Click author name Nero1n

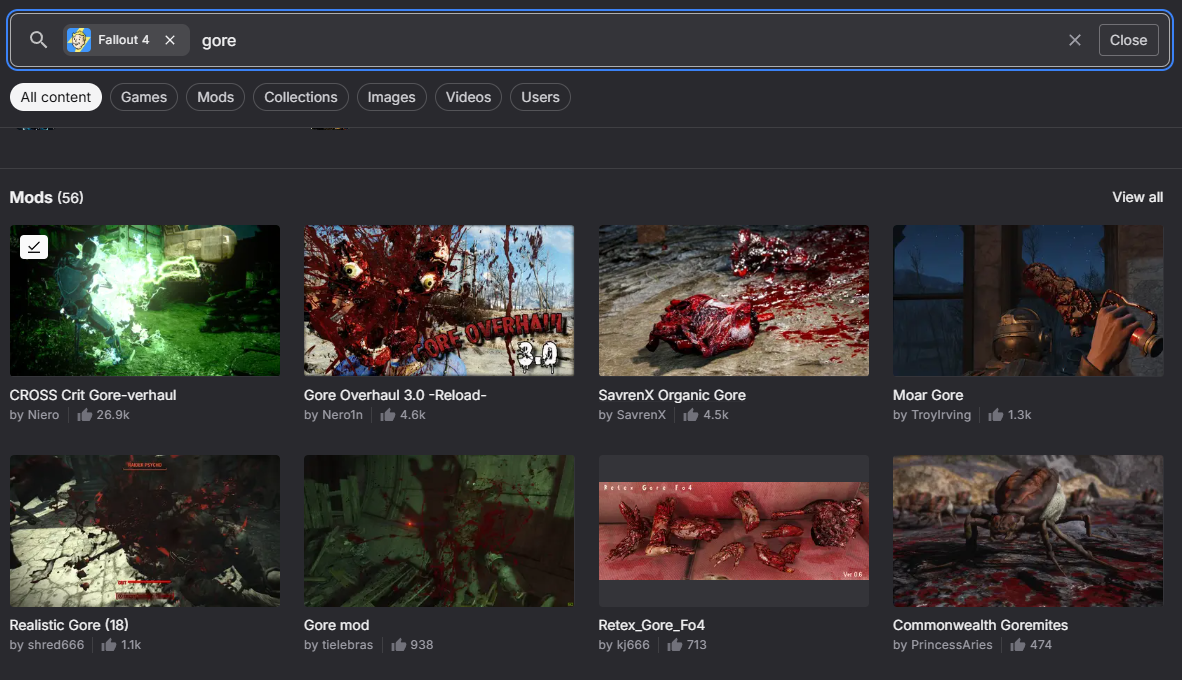pyautogui.click(x=342, y=415)
